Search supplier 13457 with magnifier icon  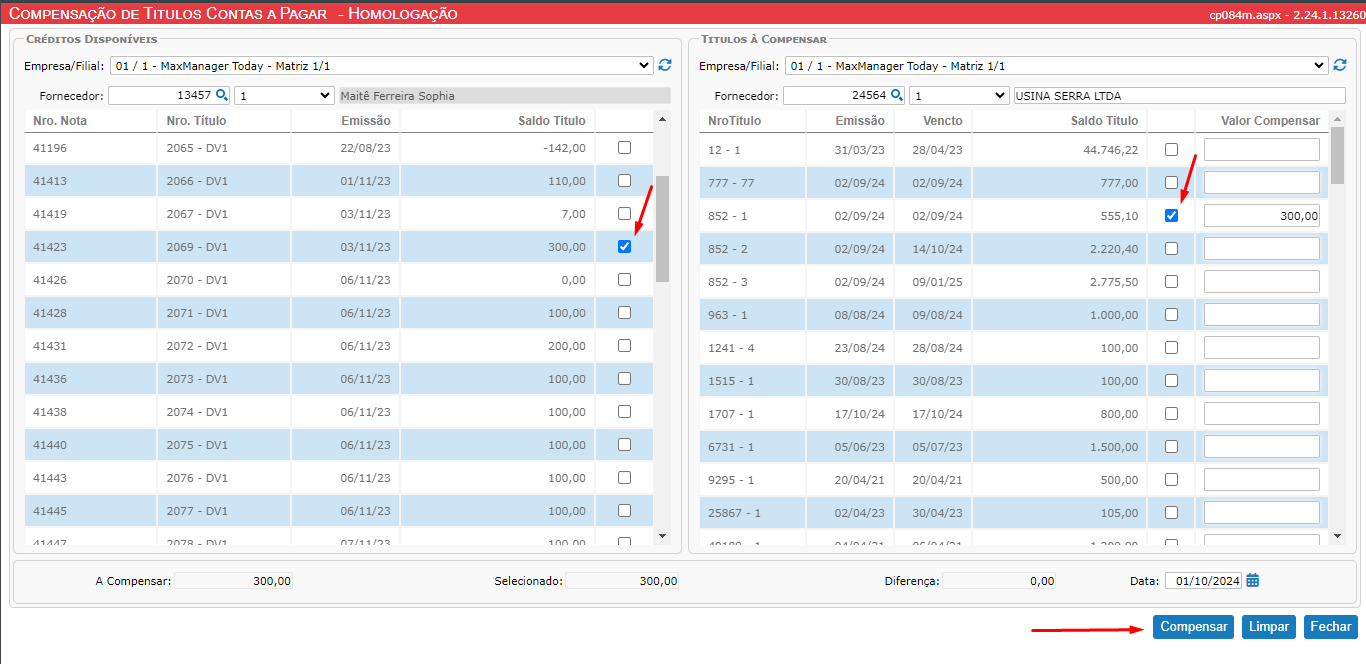click(221, 95)
